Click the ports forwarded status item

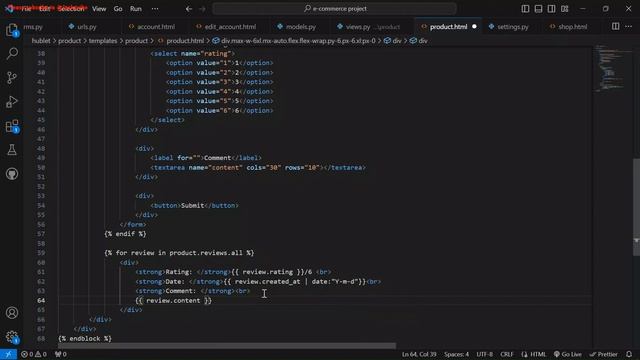60,354
